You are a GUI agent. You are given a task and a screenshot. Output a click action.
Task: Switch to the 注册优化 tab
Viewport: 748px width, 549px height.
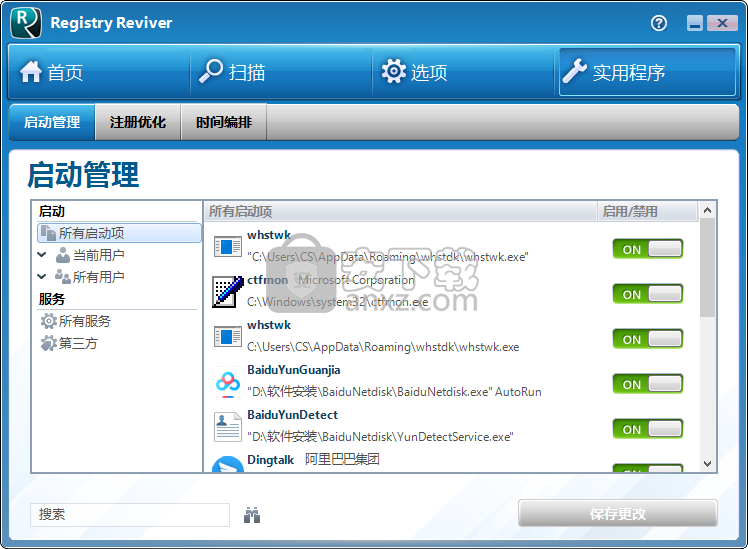pos(138,122)
